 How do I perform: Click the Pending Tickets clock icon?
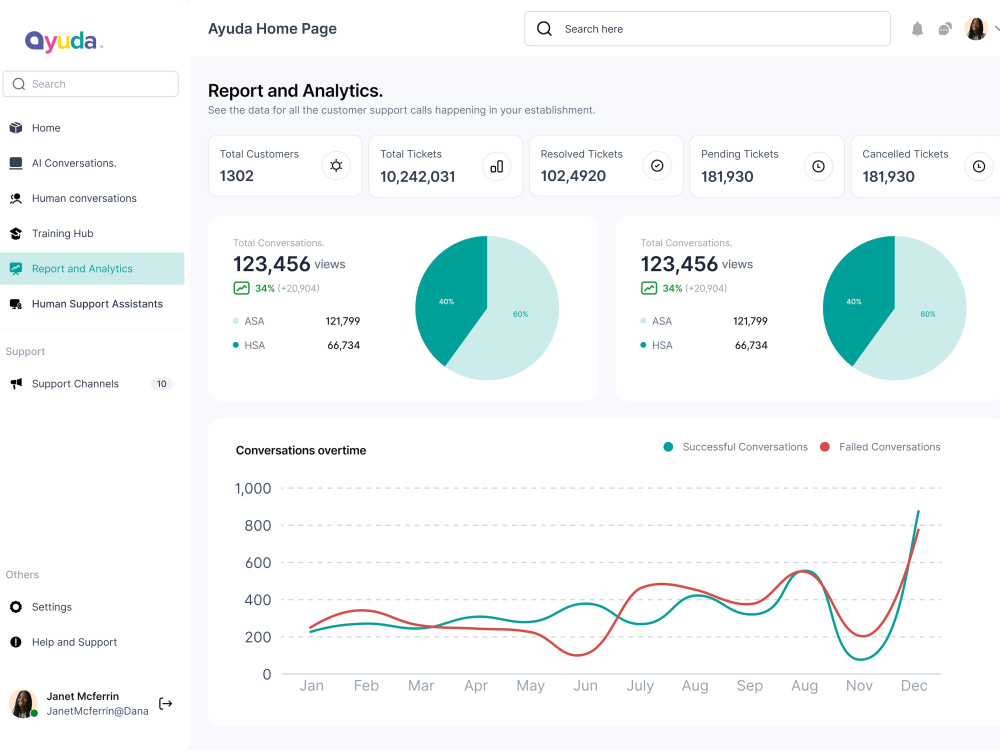pos(818,166)
